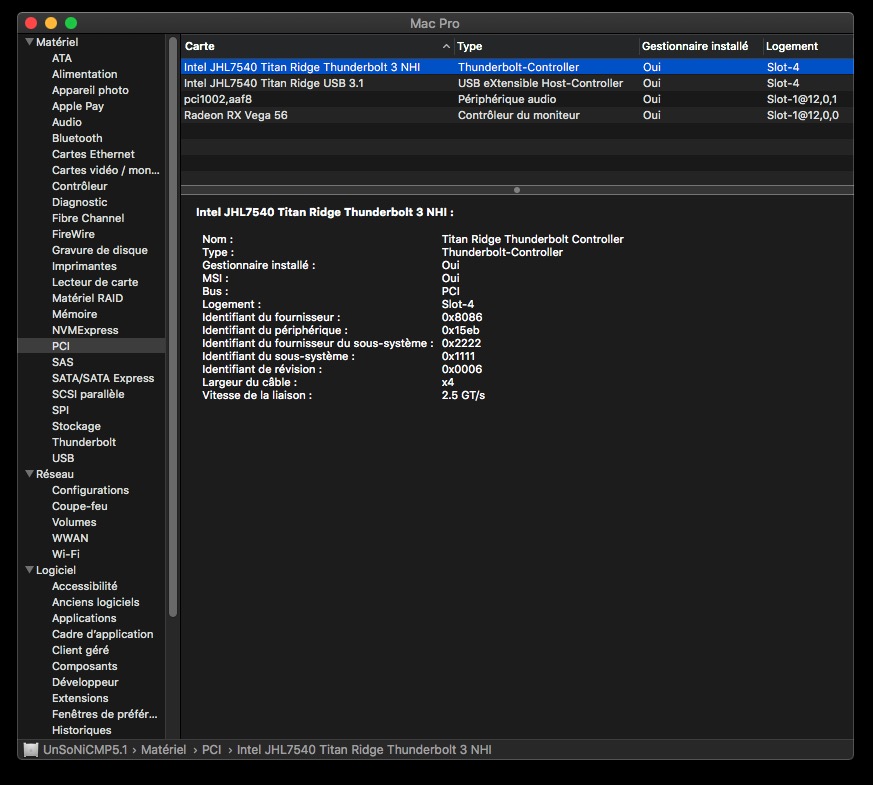Select the pci1002,aaf8 row

[517, 99]
